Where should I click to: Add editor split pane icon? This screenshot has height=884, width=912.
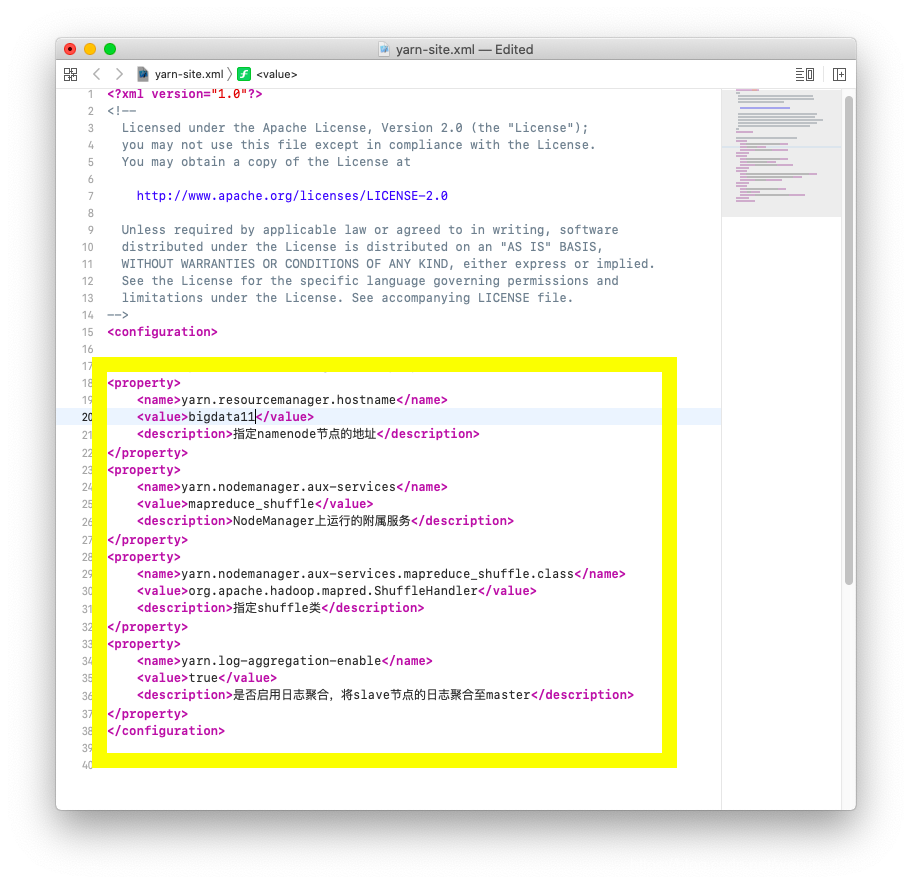coord(839,74)
